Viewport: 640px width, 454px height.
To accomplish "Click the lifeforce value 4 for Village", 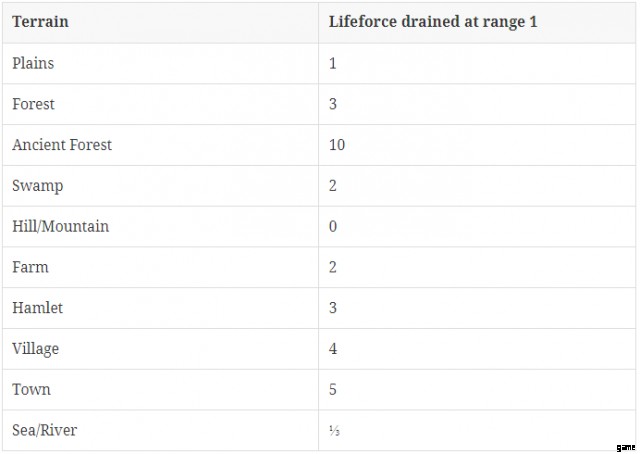I will (x=333, y=349).
